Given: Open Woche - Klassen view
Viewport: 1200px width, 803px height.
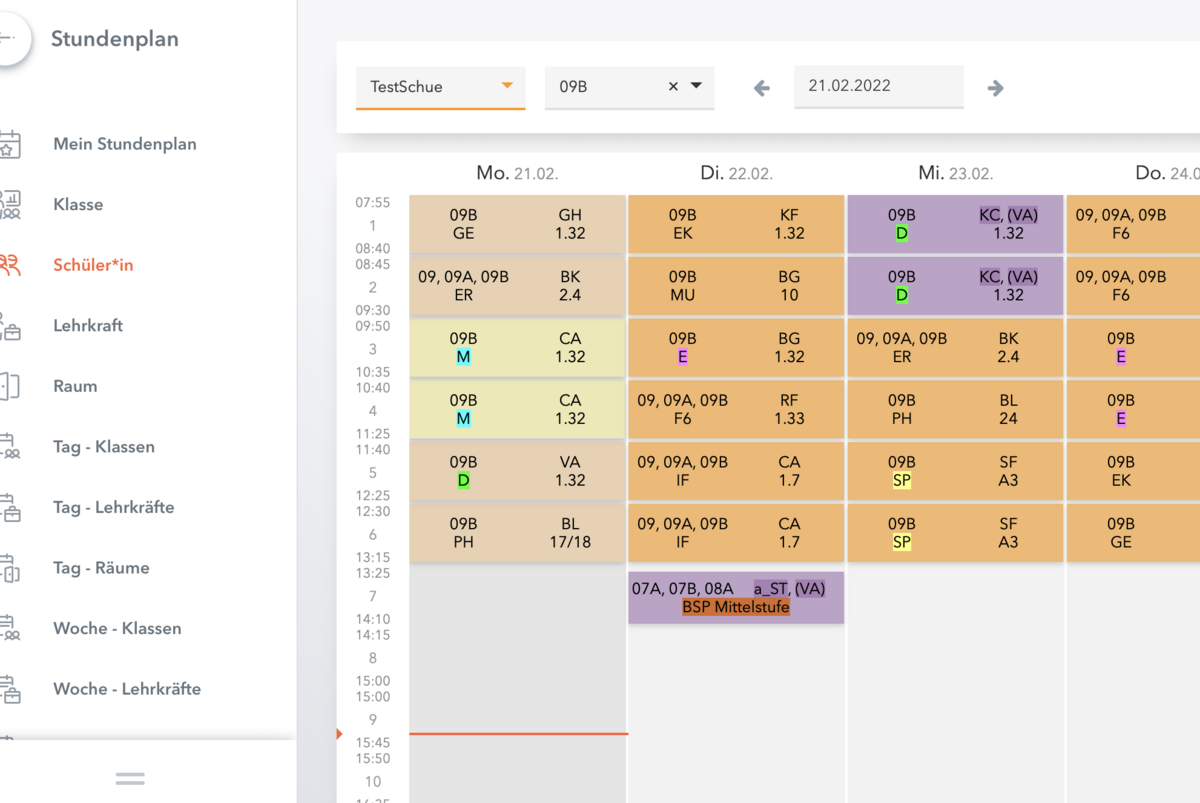Looking at the screenshot, I should [117, 628].
